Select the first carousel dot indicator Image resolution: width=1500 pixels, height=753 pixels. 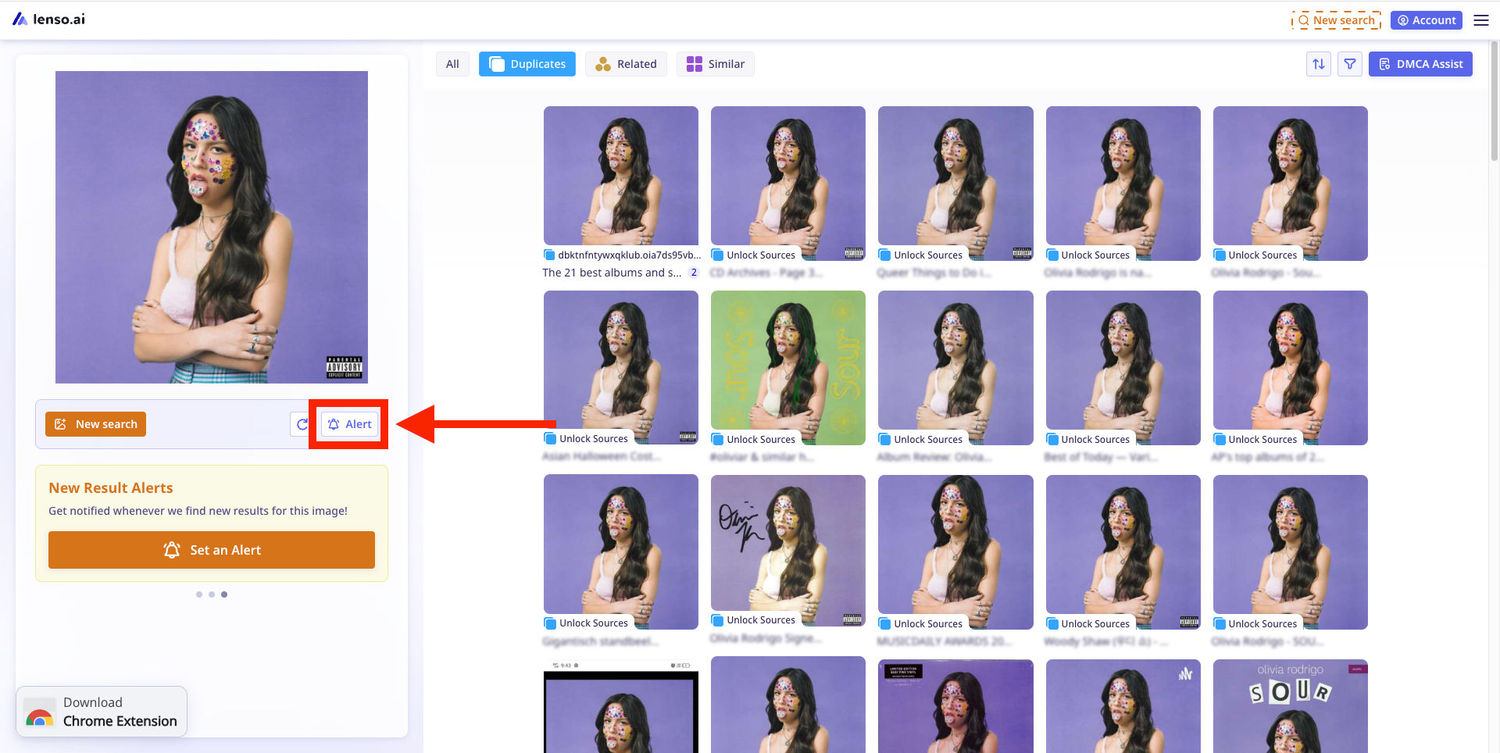(199, 594)
